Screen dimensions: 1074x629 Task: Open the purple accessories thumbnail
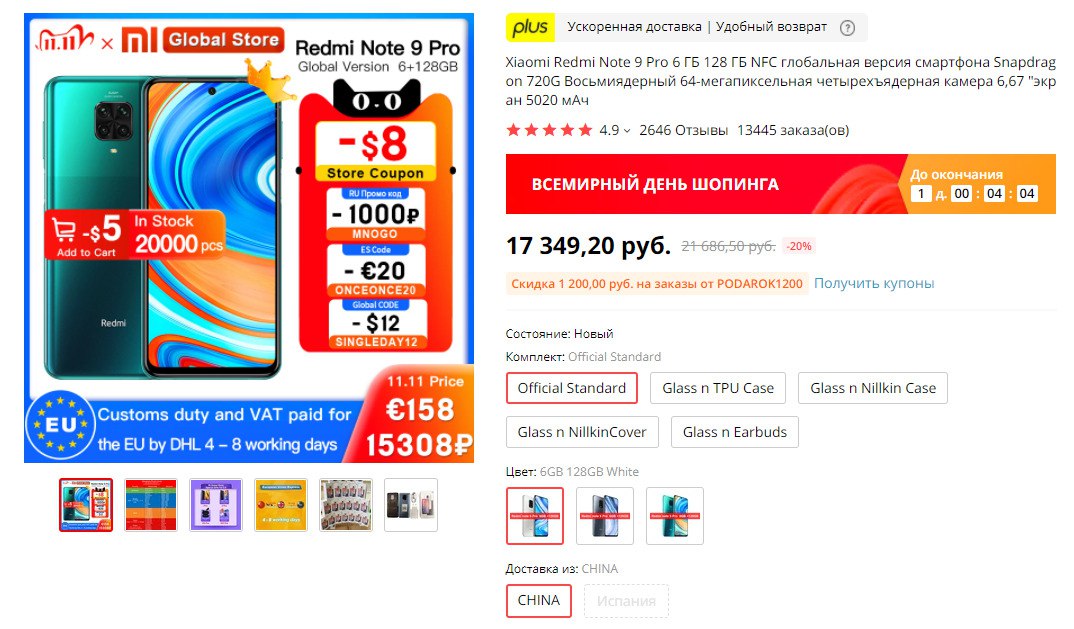coord(216,505)
